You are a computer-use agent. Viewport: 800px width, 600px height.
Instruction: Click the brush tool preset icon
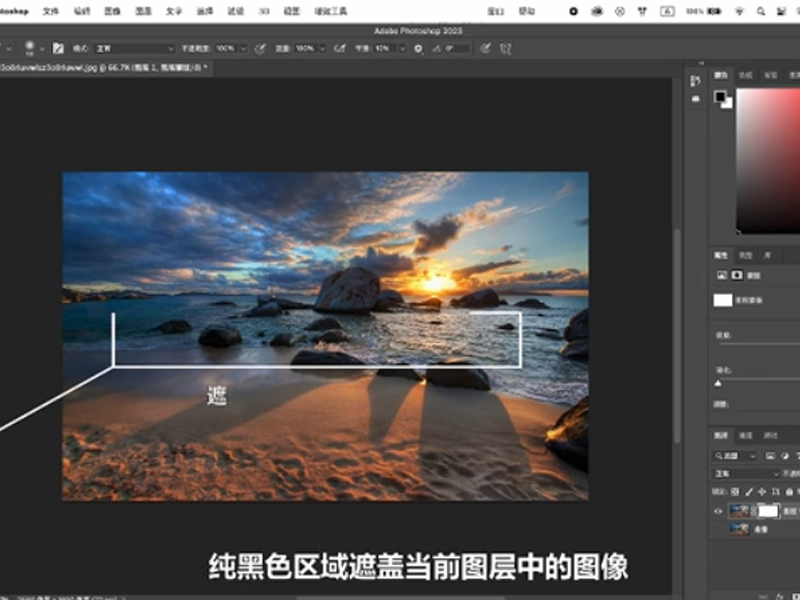(x=30, y=48)
